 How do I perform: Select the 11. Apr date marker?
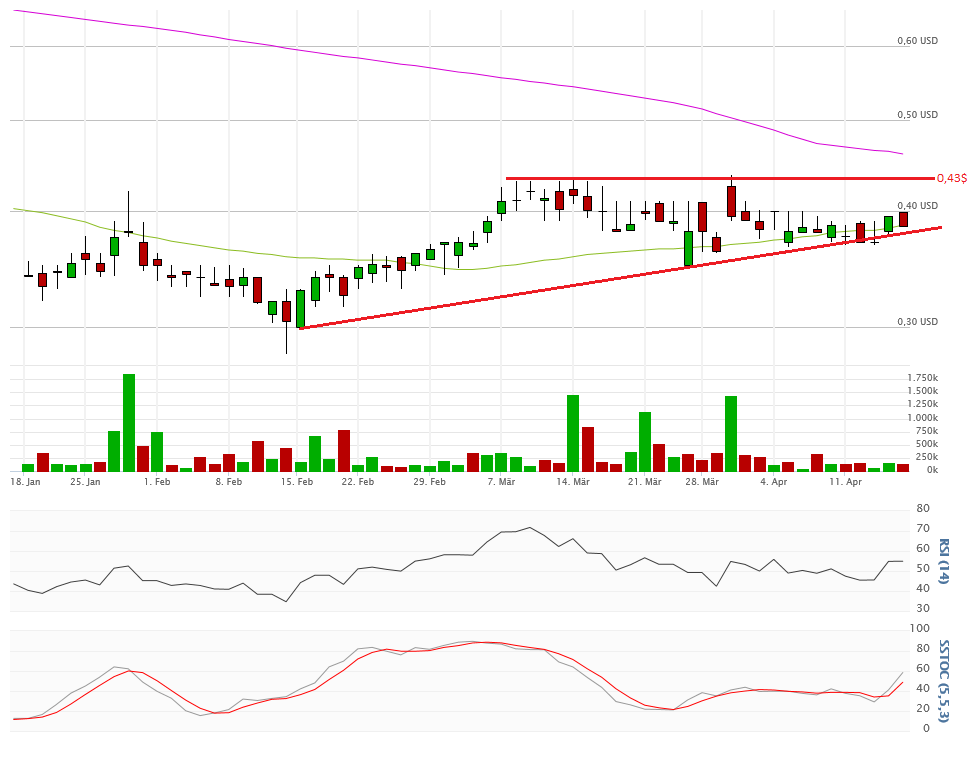pos(845,482)
